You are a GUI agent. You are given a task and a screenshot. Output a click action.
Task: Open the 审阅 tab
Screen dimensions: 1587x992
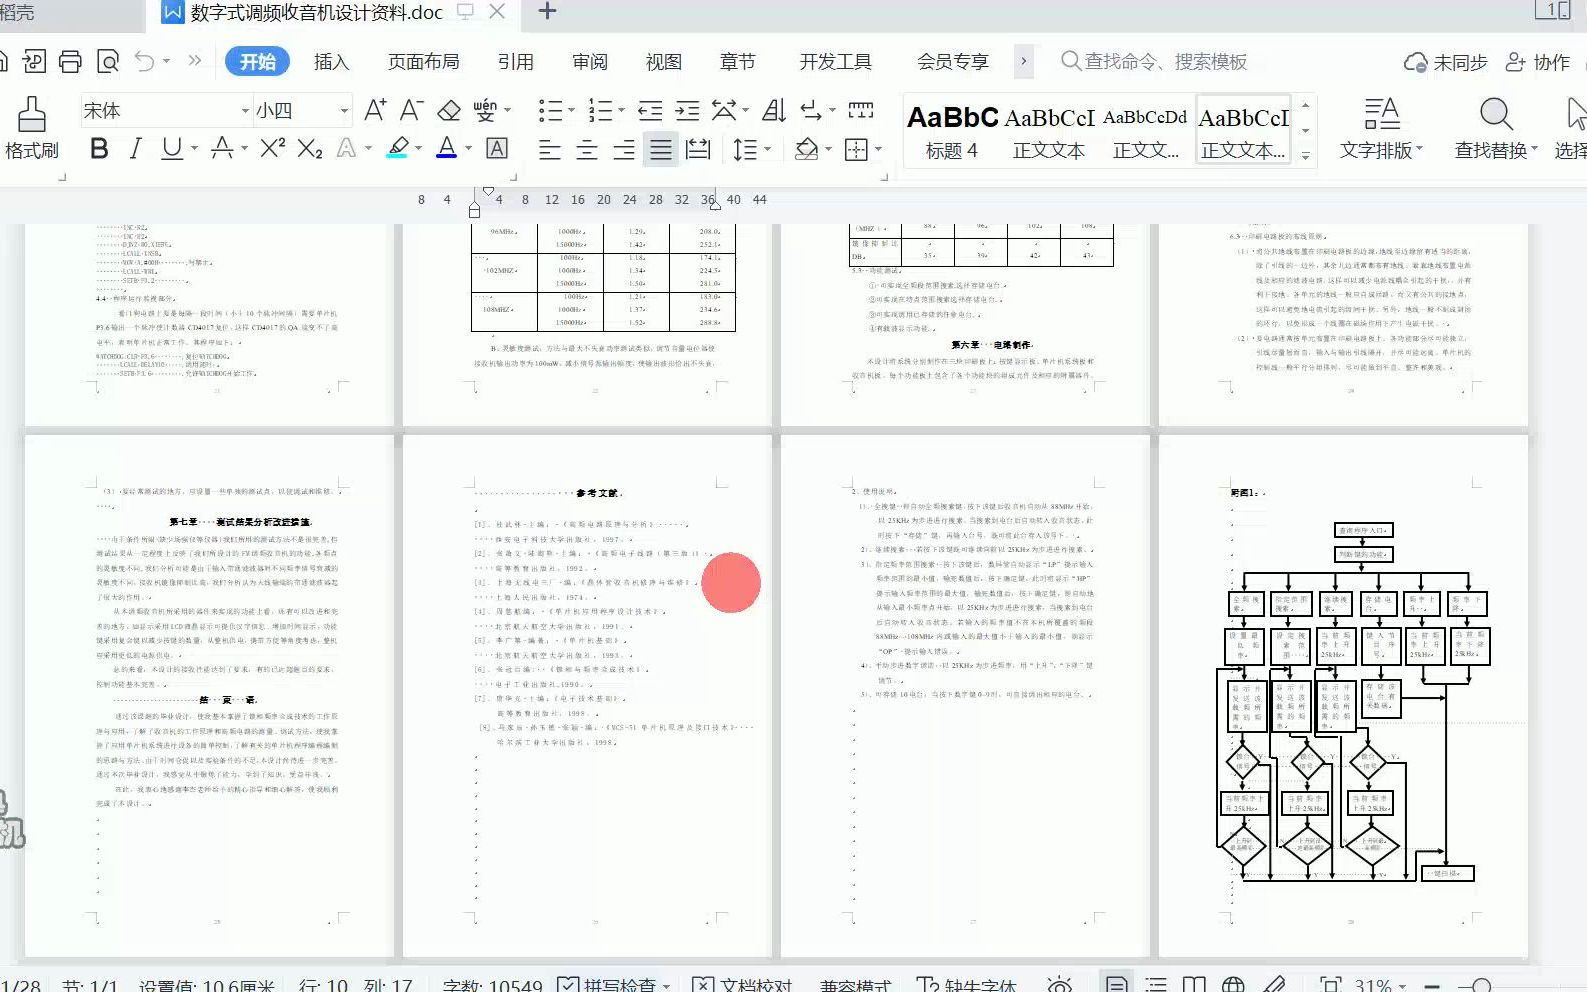(590, 62)
